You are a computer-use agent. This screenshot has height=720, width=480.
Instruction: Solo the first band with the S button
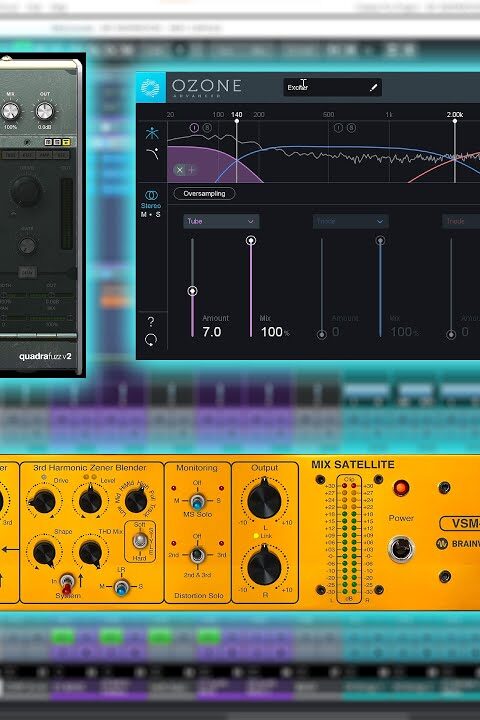pyautogui.click(x=207, y=128)
